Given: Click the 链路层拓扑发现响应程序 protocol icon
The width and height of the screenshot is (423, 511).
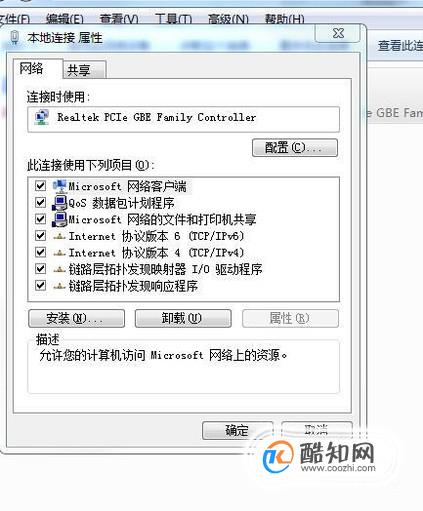Looking at the screenshot, I should (59, 286).
